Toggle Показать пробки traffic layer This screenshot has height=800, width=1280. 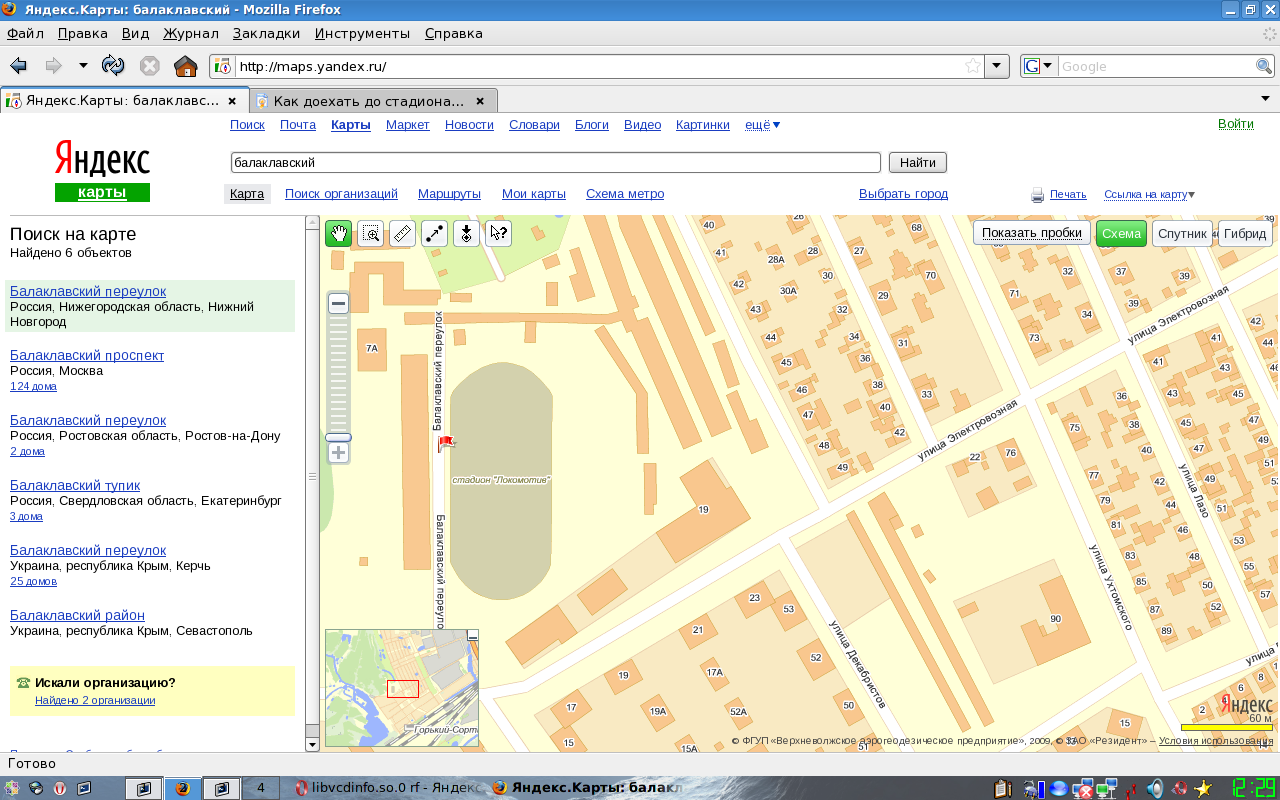point(1032,234)
